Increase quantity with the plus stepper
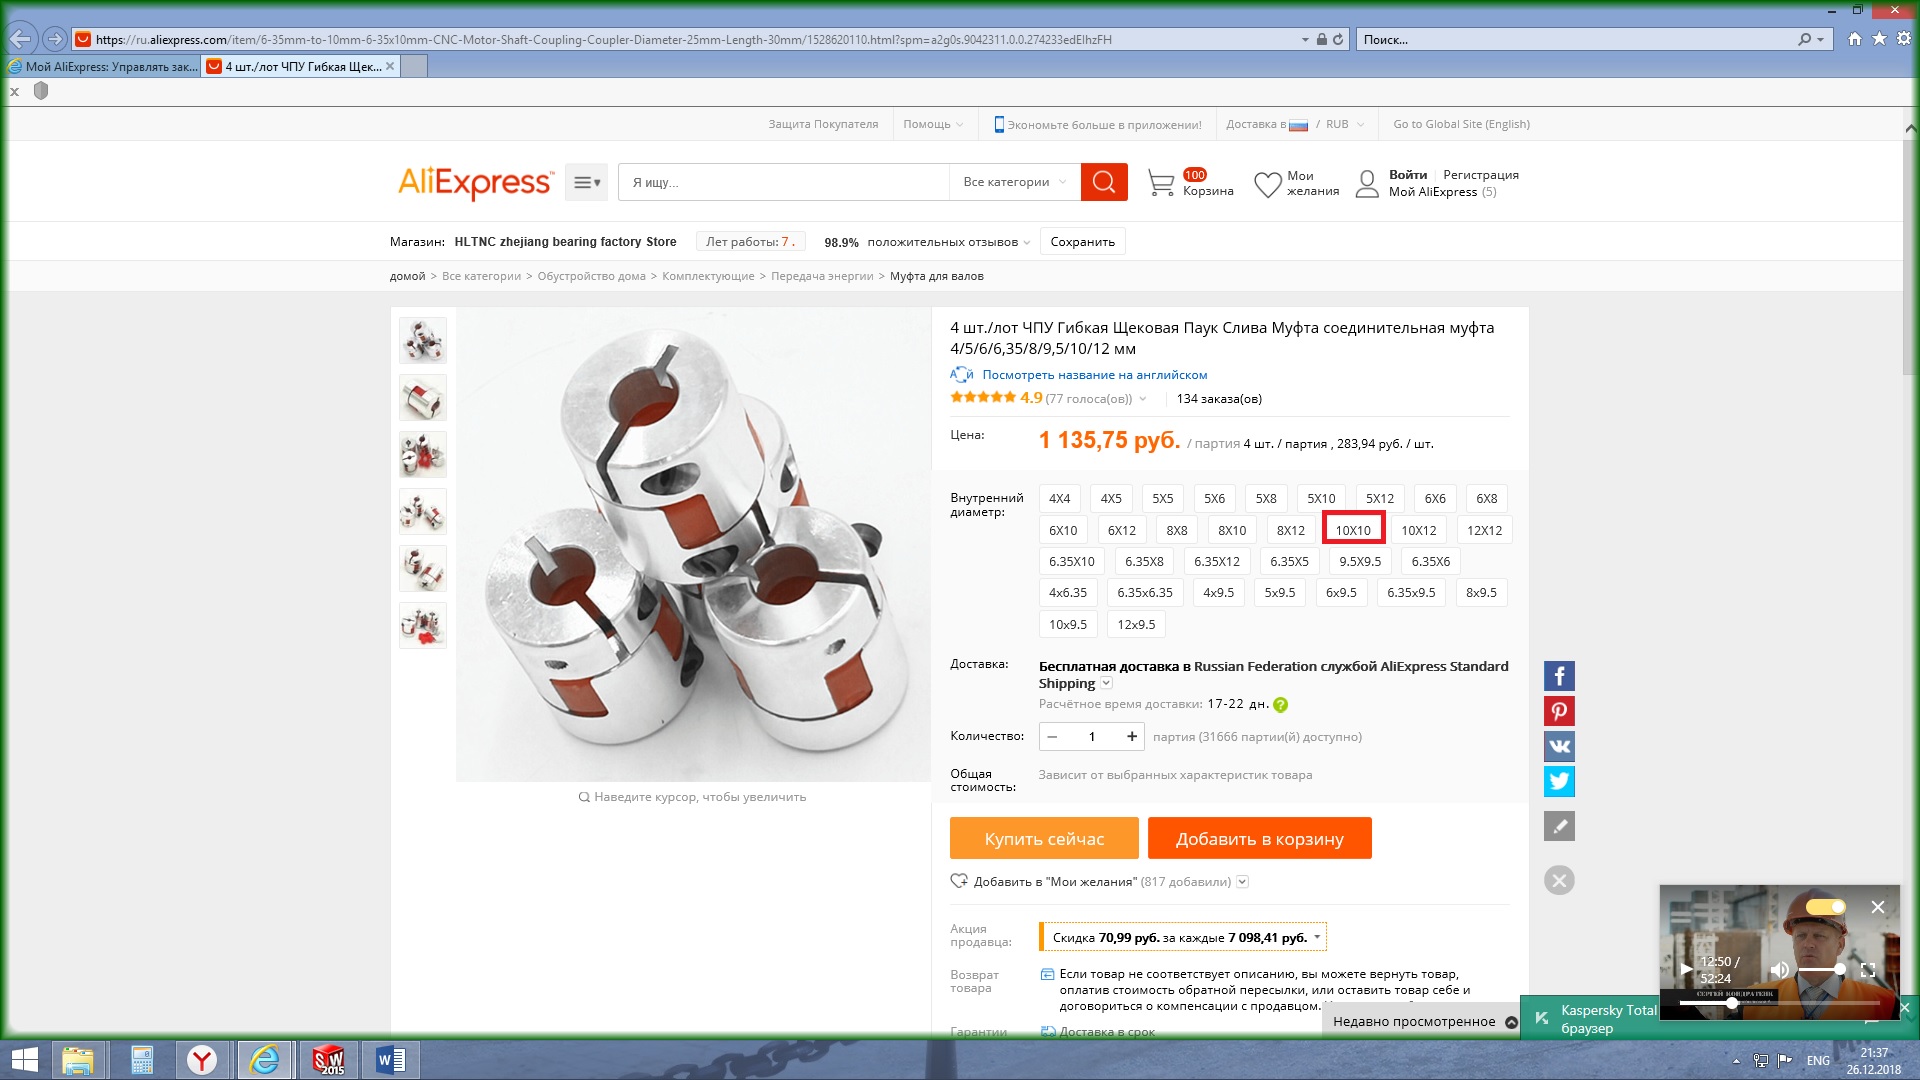This screenshot has width=1920, height=1080. (x=1131, y=737)
